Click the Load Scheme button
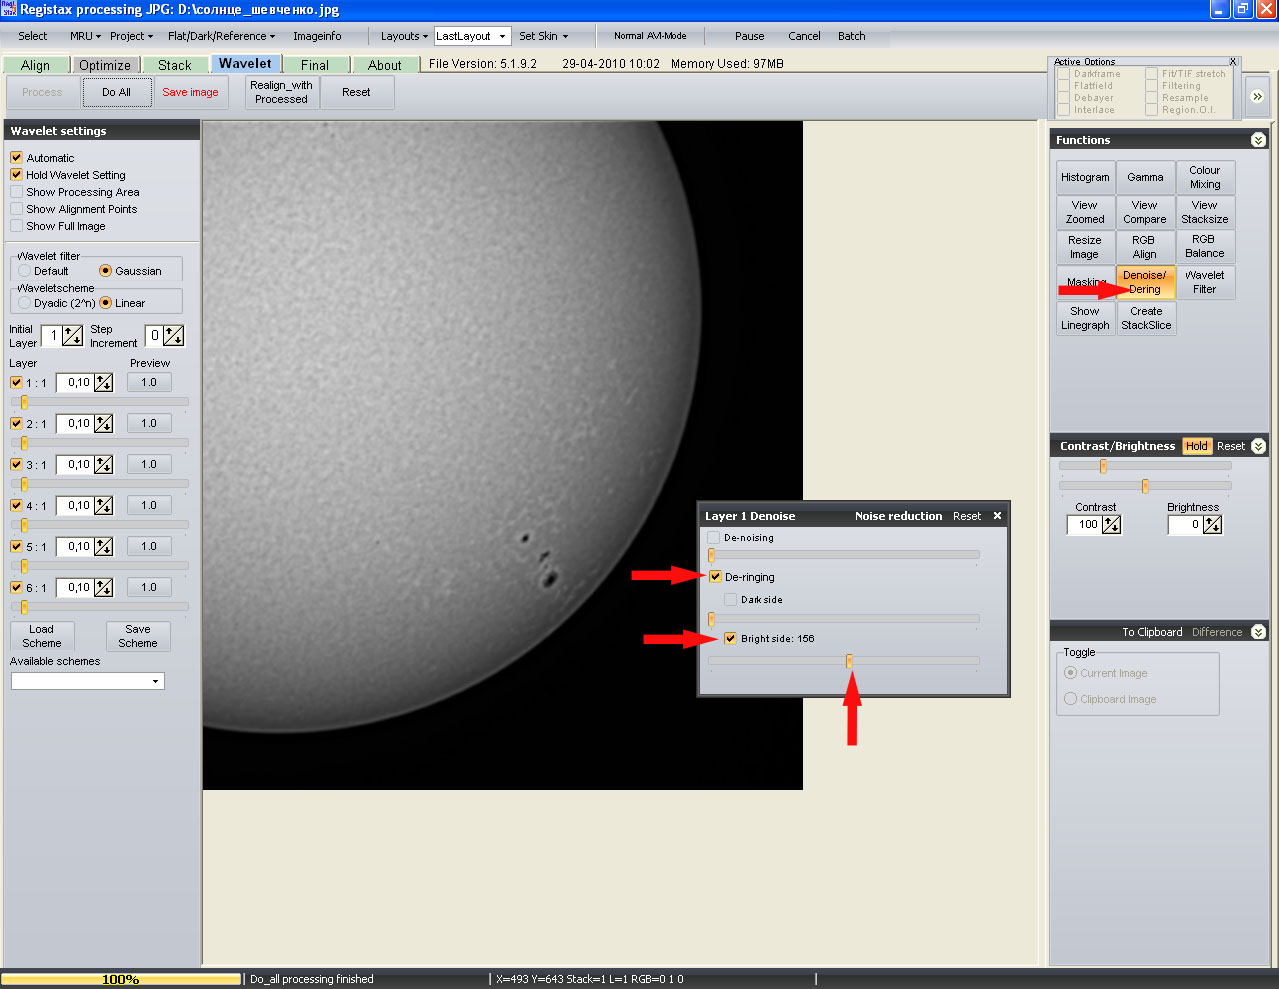This screenshot has height=989, width=1279. [42, 636]
